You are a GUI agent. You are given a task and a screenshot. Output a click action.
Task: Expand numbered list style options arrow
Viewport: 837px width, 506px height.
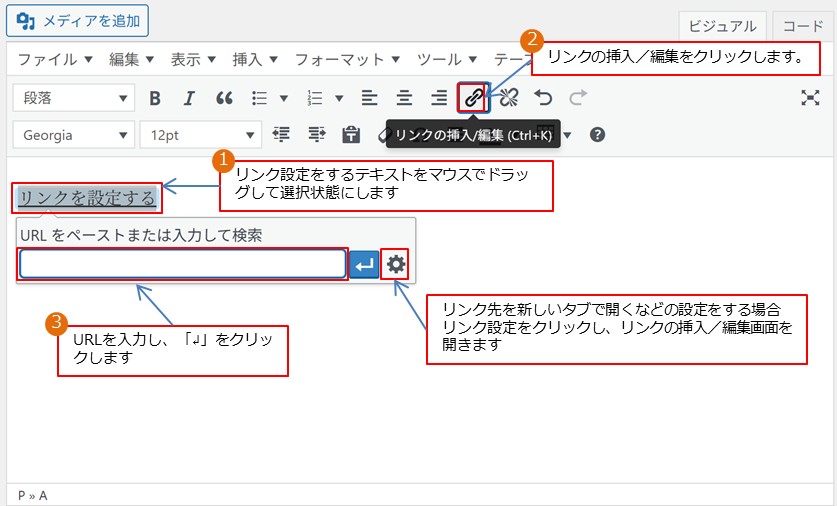[x=339, y=98]
